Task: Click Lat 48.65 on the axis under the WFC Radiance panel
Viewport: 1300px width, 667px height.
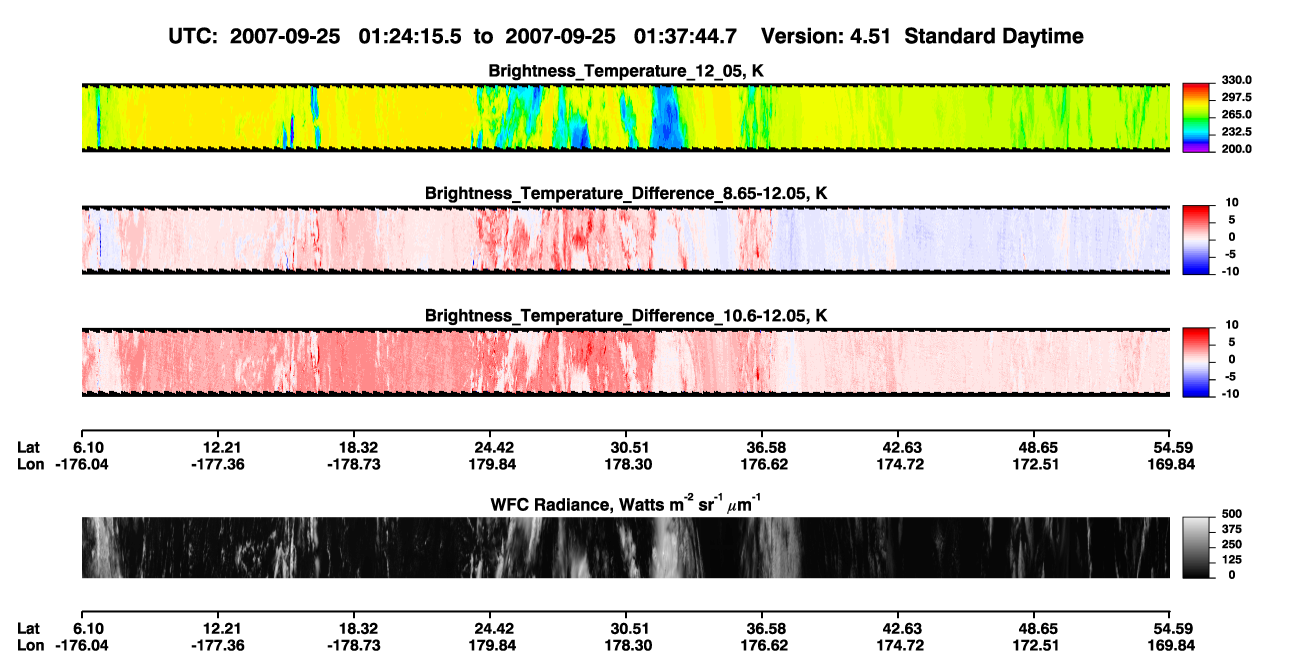Action: coord(1034,628)
